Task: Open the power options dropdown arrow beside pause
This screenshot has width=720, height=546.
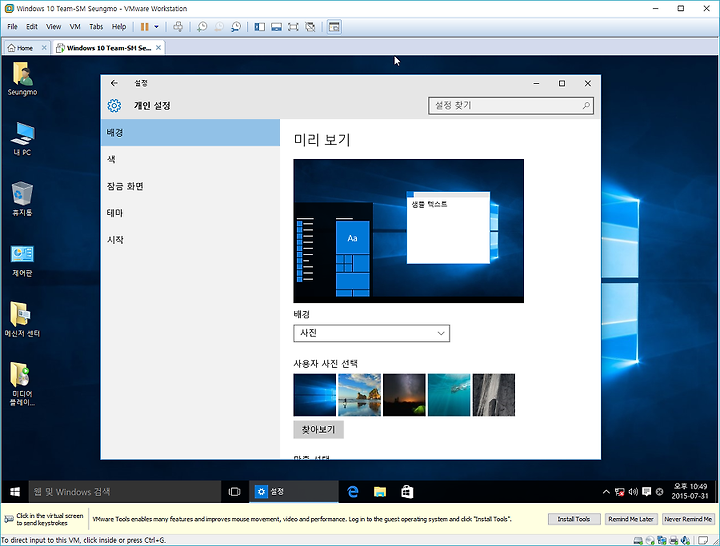Action: (x=156, y=27)
